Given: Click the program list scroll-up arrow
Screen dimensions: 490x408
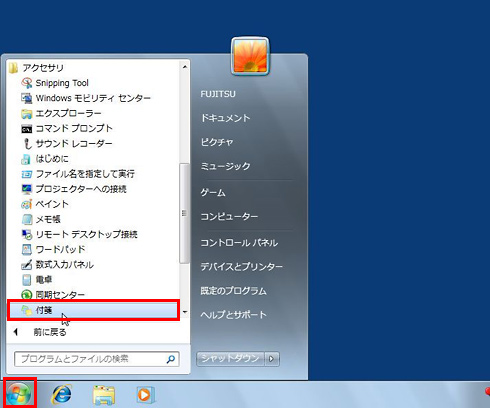Looking at the screenshot, I should [185, 67].
